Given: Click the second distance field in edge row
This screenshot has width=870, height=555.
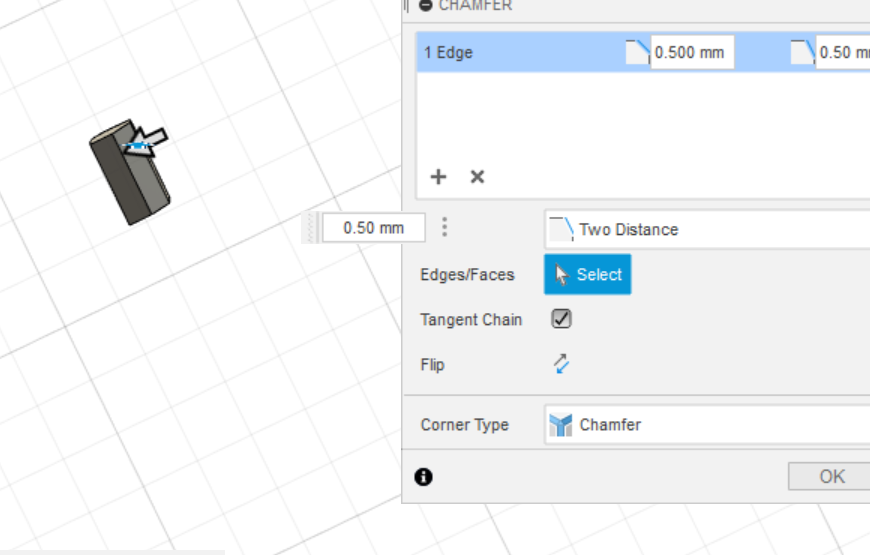Looking at the screenshot, I should [844, 53].
